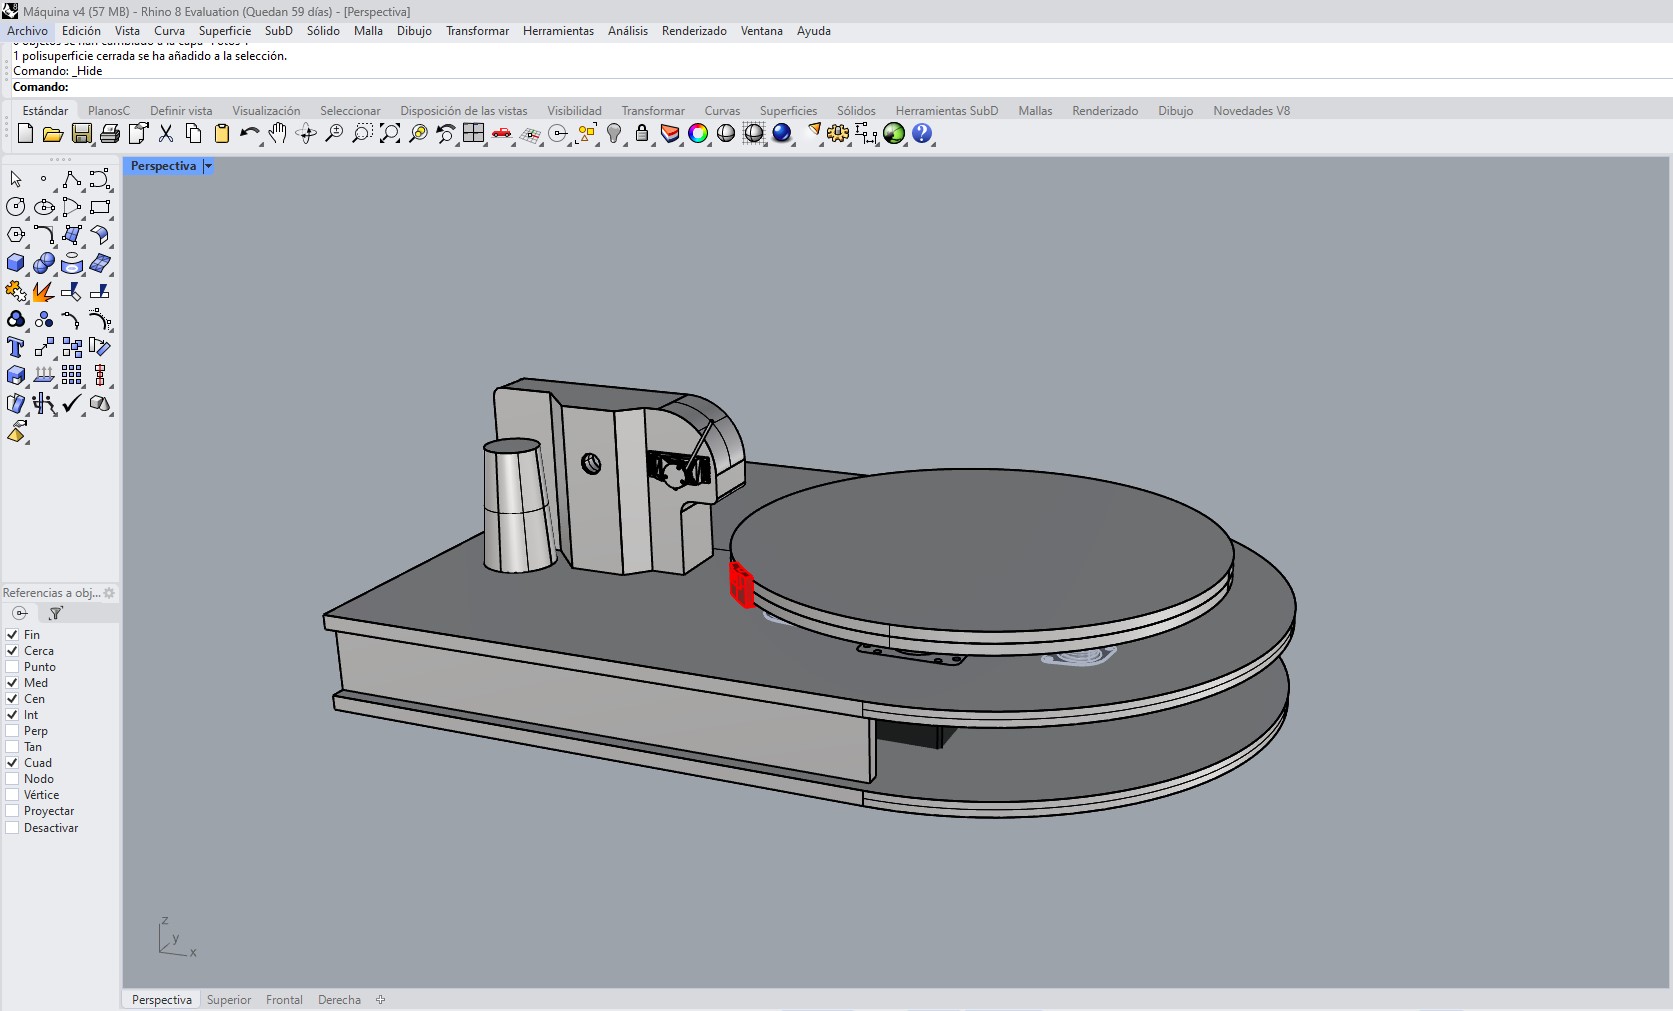Open the object snap panel gear options
This screenshot has width=1673, height=1011.
[109, 593]
